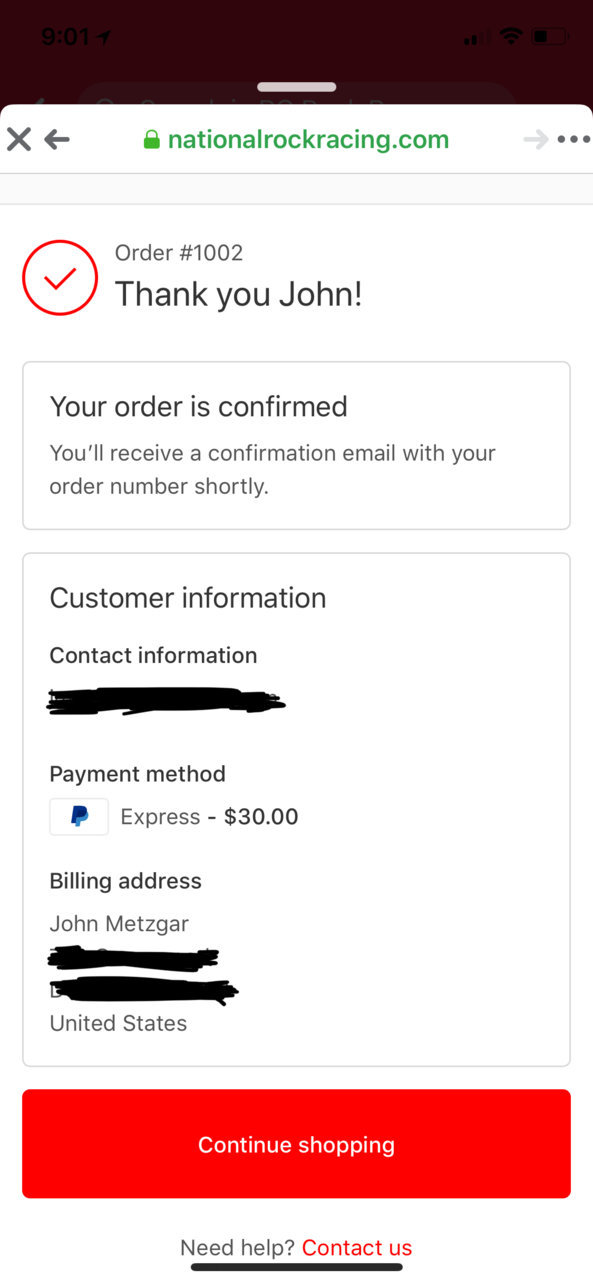This screenshot has width=593, height=1279.
Task: Tap the 9:01 clock in status bar
Action: click(x=66, y=37)
